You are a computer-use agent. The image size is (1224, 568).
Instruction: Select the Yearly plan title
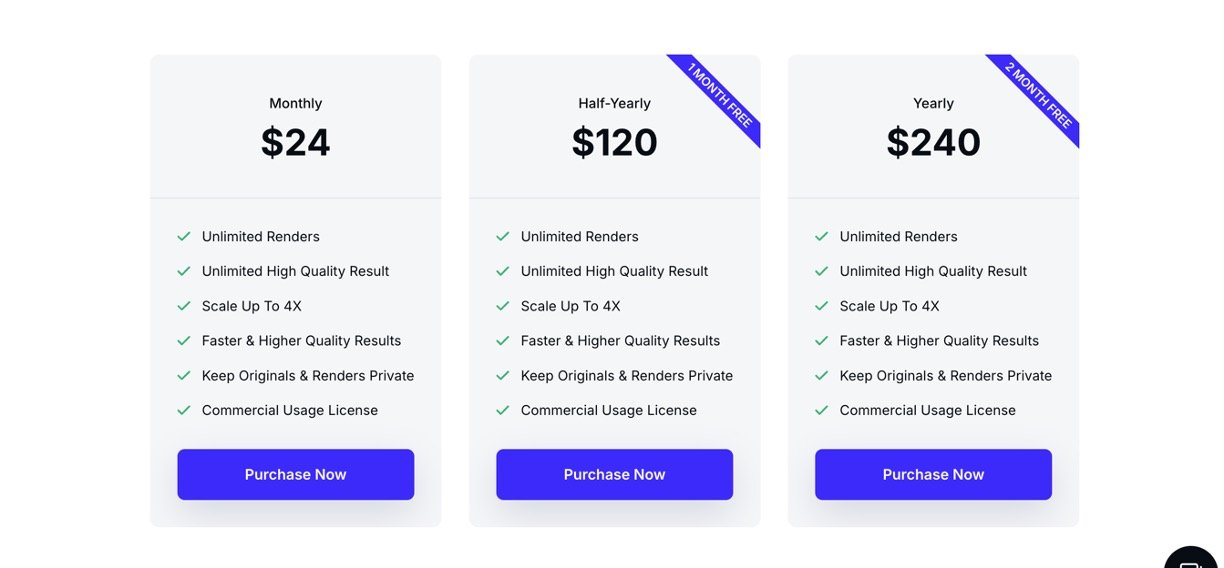[x=933, y=103]
